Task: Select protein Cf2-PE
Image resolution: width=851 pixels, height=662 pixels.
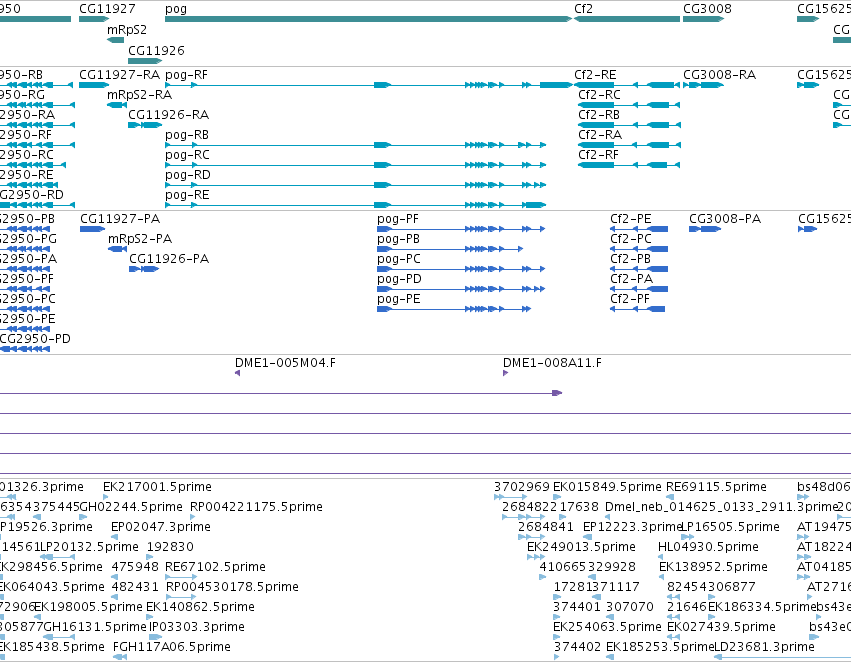Action: pos(639,229)
